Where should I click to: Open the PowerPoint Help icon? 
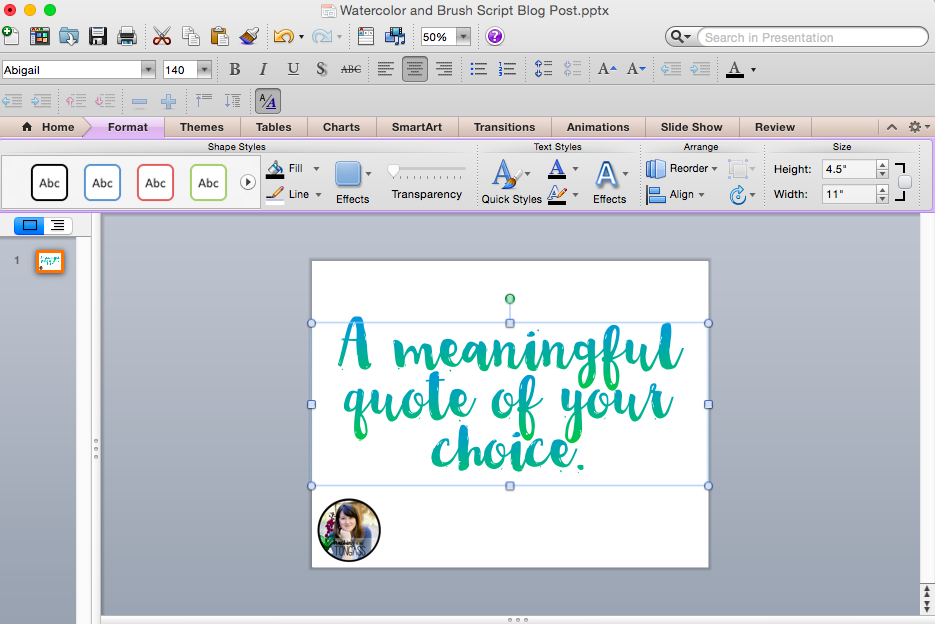point(494,36)
